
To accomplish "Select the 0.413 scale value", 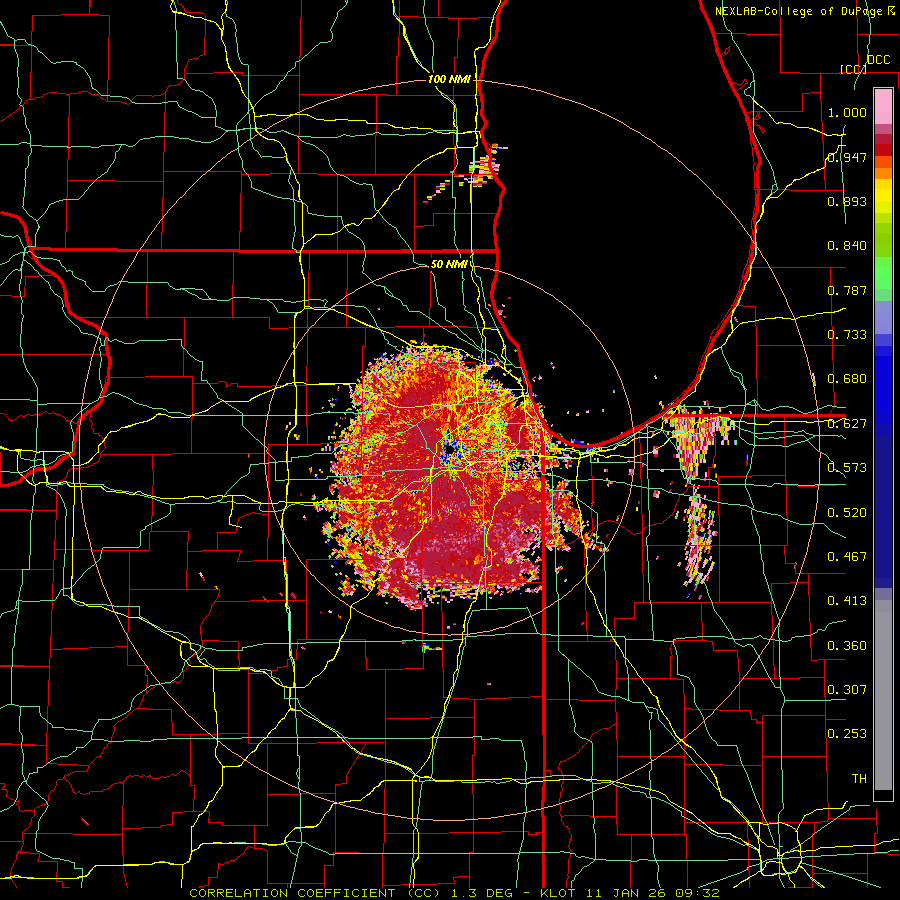I will pyautogui.click(x=847, y=601).
